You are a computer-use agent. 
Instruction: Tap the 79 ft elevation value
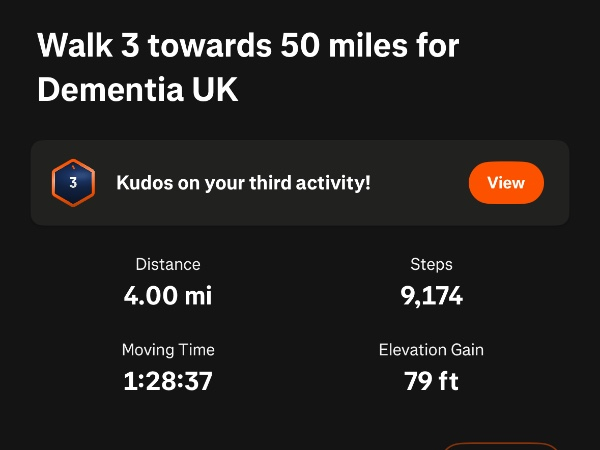coord(431,381)
